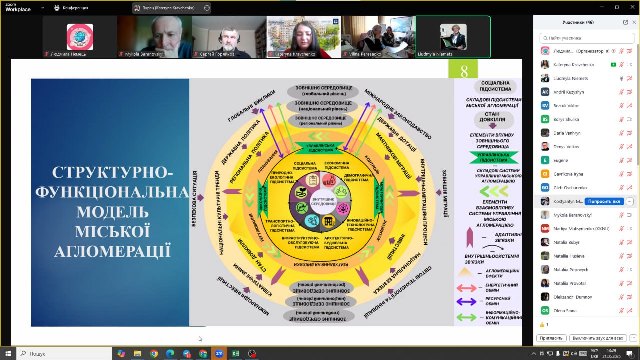Select the Mykola Baranovskyi video thumbnail
Viewport: 640px width, 360px height.
[154, 37]
